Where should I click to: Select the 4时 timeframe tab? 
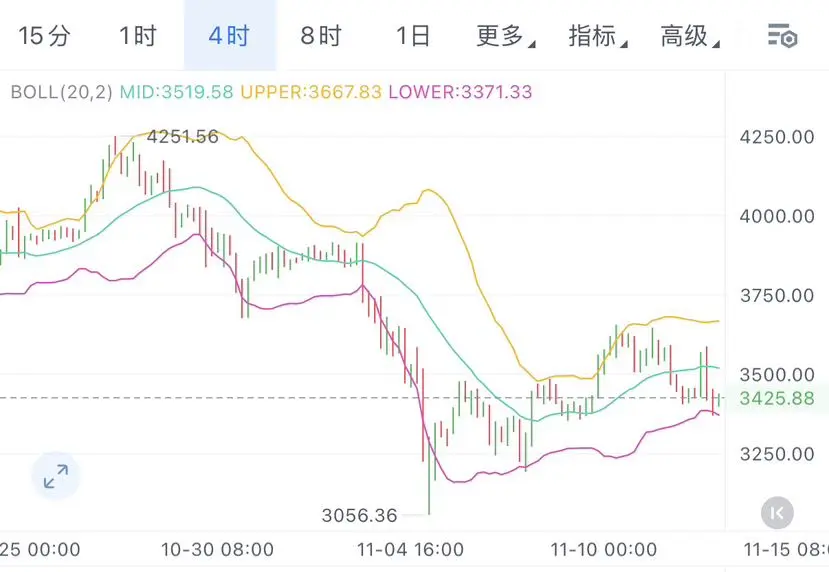tap(229, 37)
